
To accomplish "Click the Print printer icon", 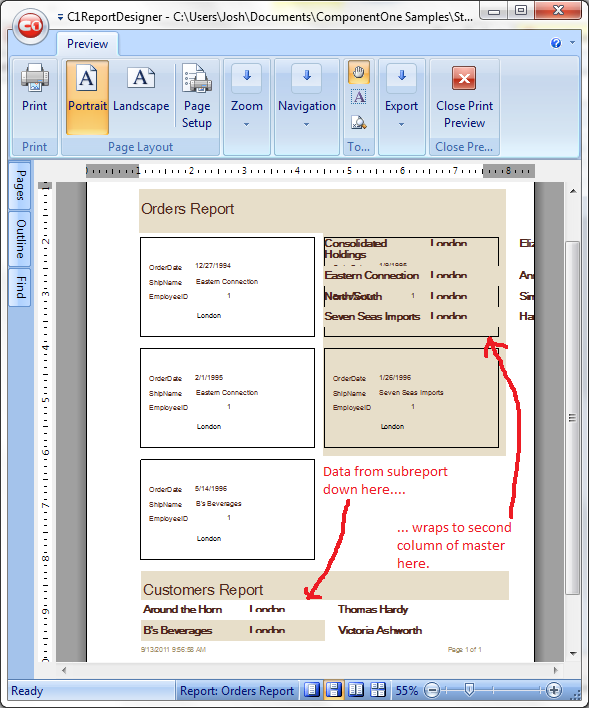I will click(x=34, y=77).
